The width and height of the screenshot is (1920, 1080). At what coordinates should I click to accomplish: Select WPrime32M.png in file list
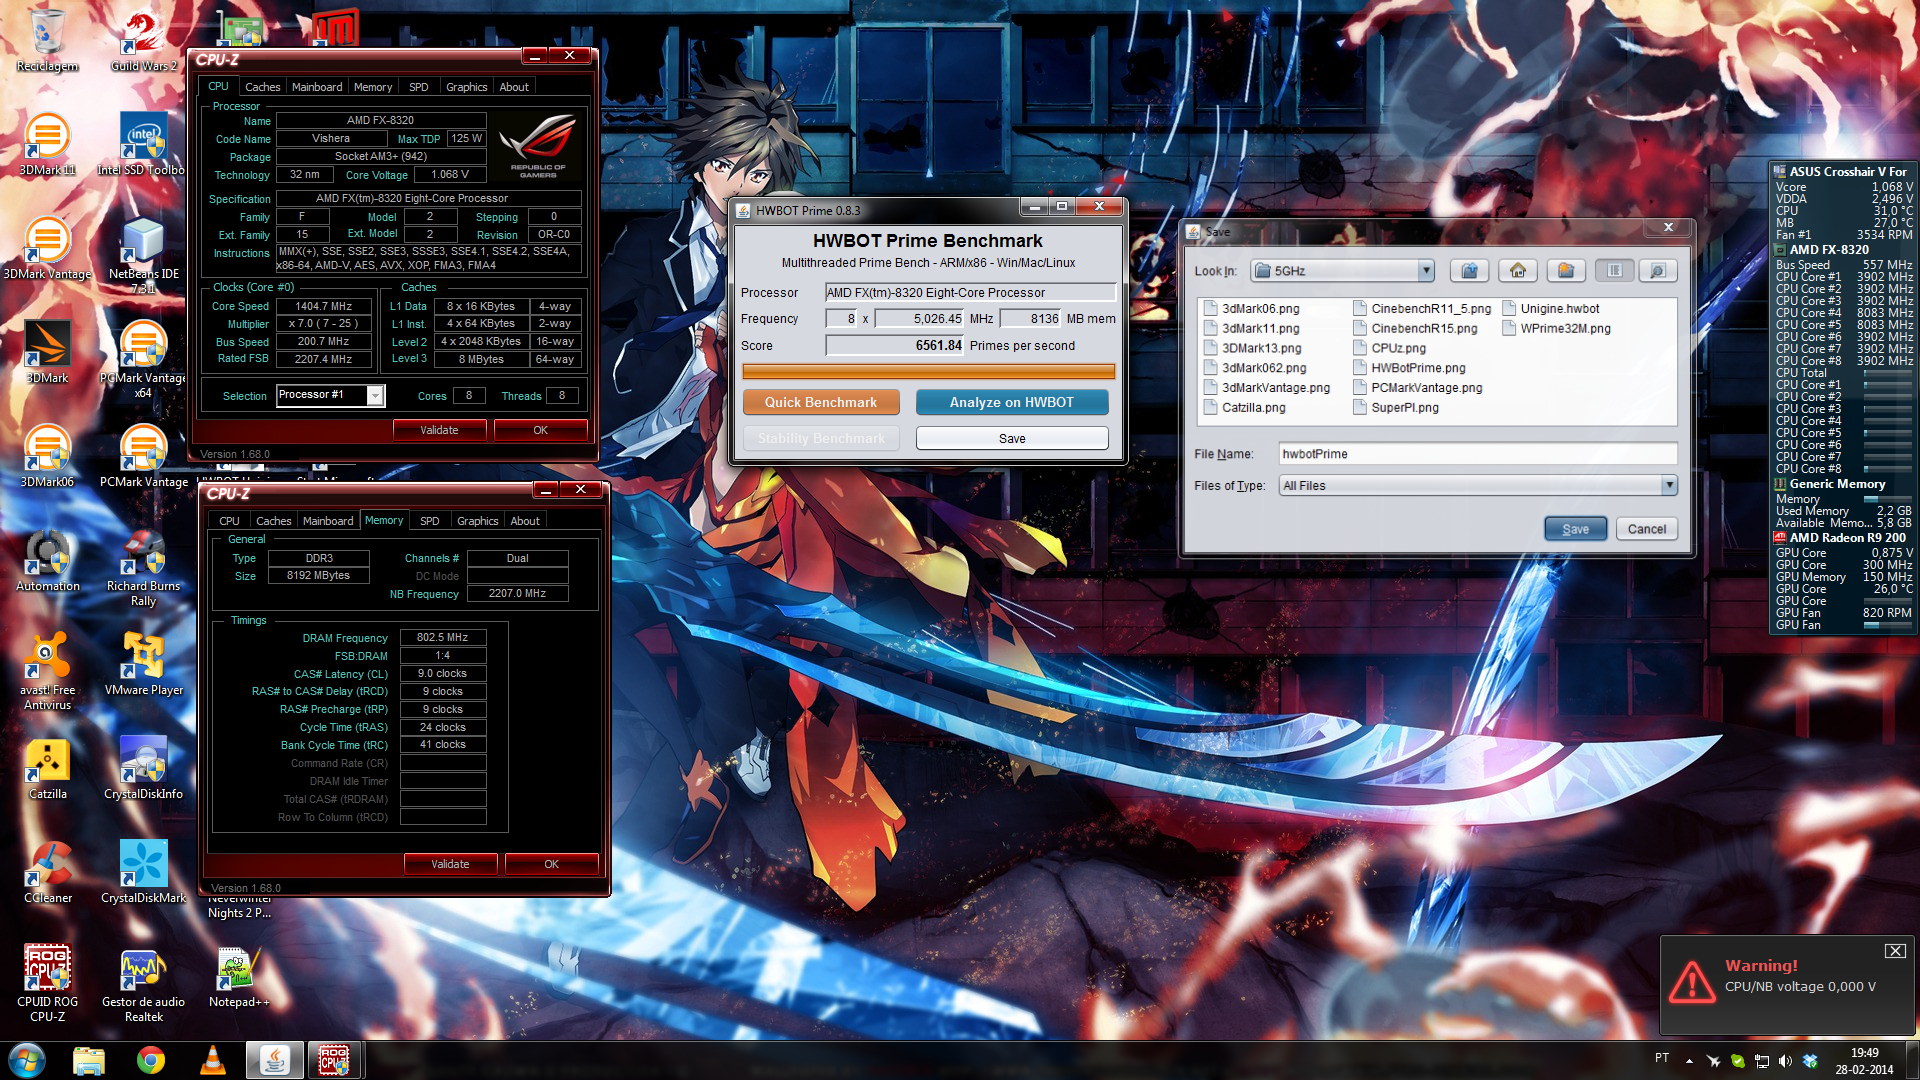click(x=1556, y=329)
